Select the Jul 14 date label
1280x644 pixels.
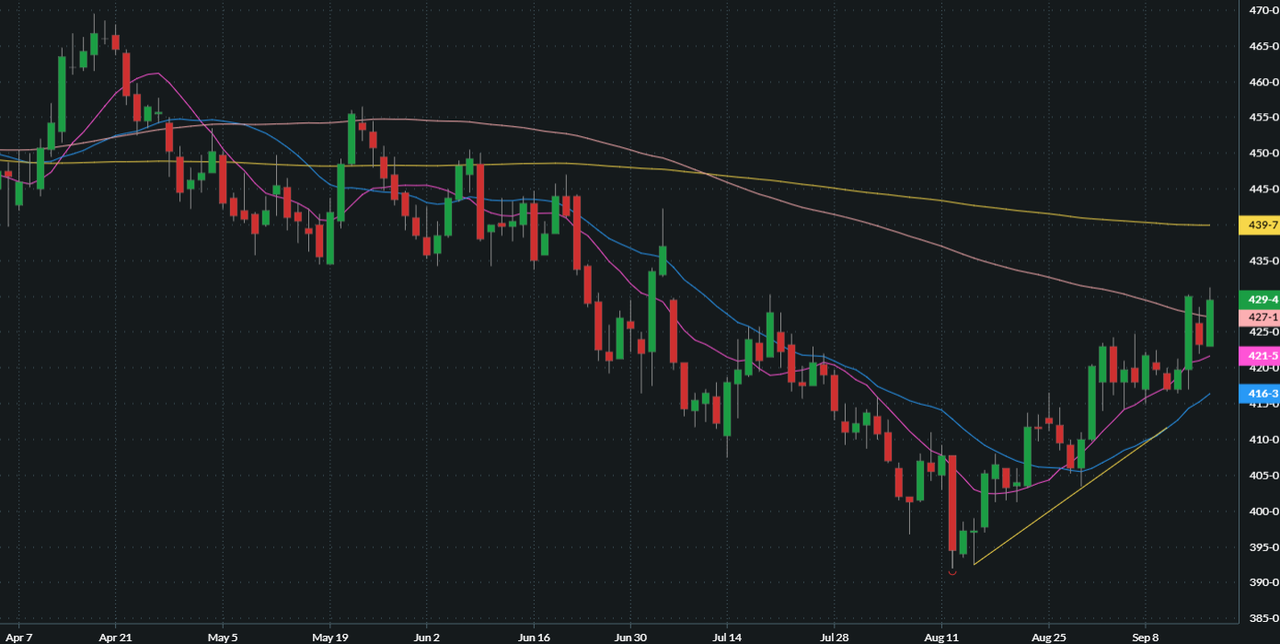(727, 636)
